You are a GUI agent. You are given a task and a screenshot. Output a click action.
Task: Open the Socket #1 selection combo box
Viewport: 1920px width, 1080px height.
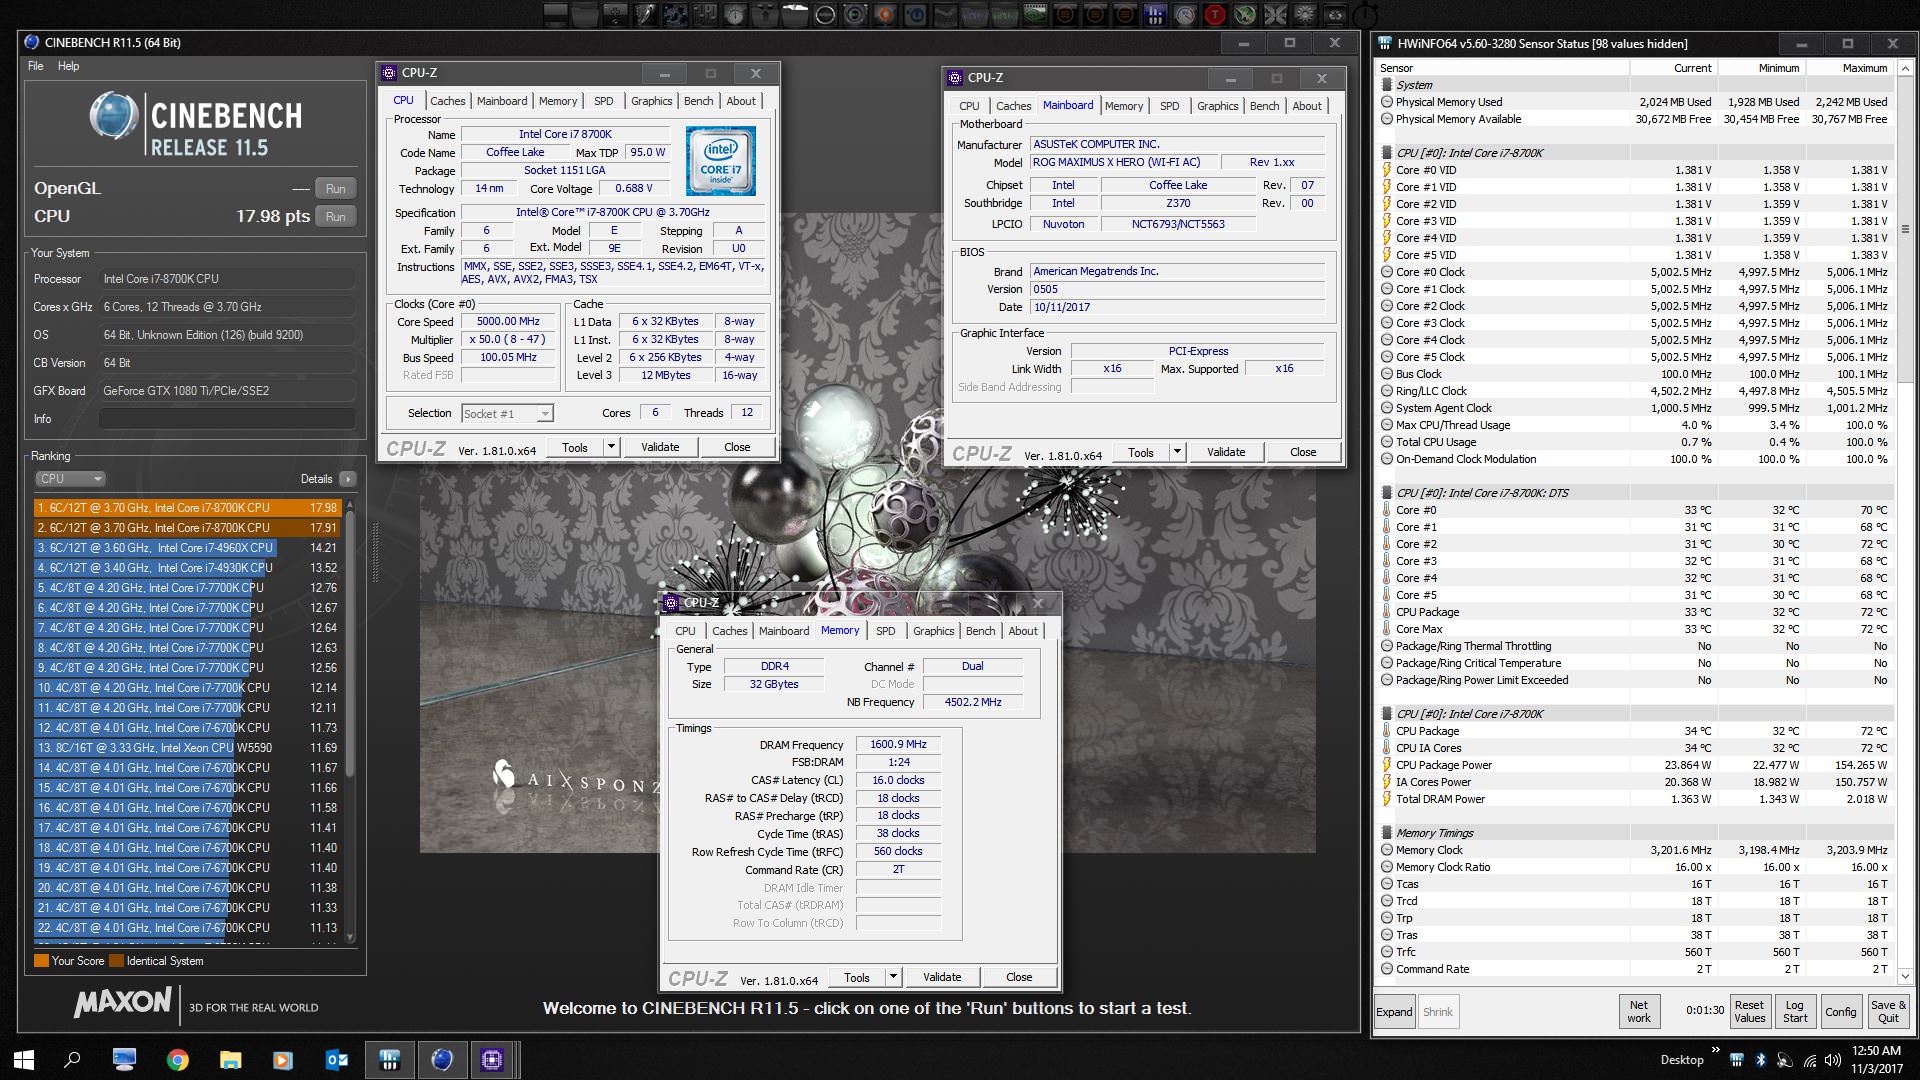507,413
